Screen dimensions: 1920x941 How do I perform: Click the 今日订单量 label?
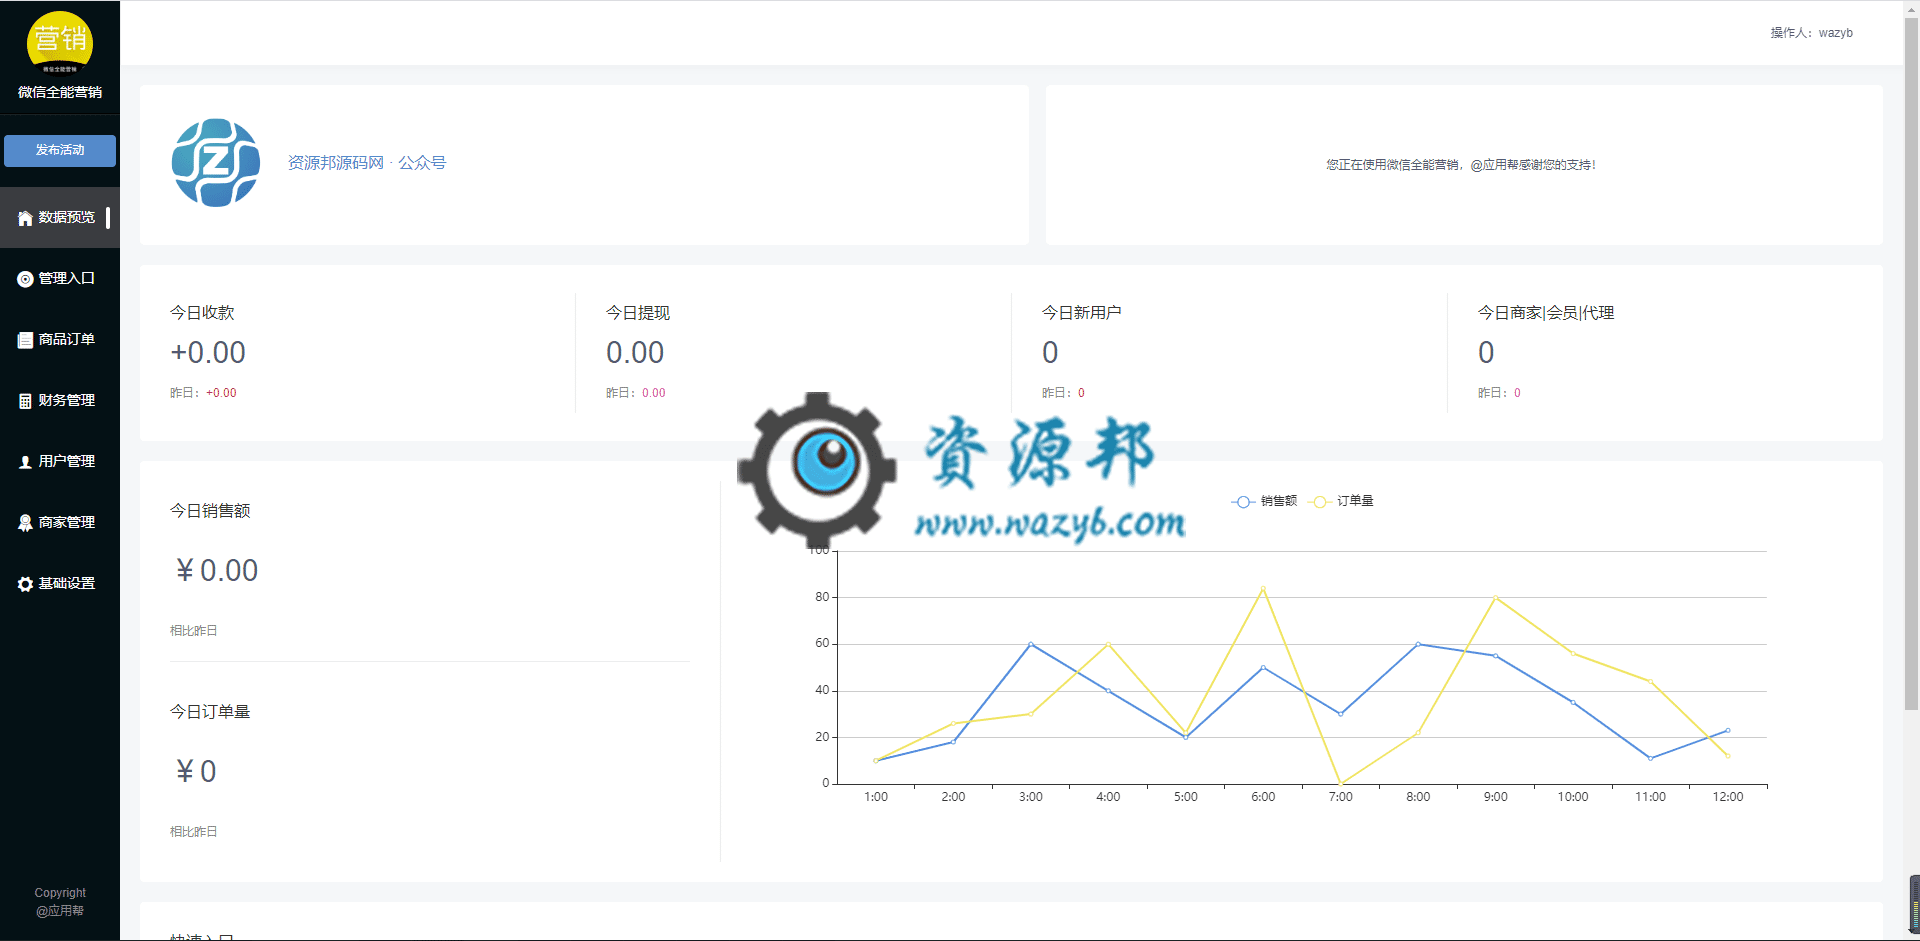coord(210,712)
